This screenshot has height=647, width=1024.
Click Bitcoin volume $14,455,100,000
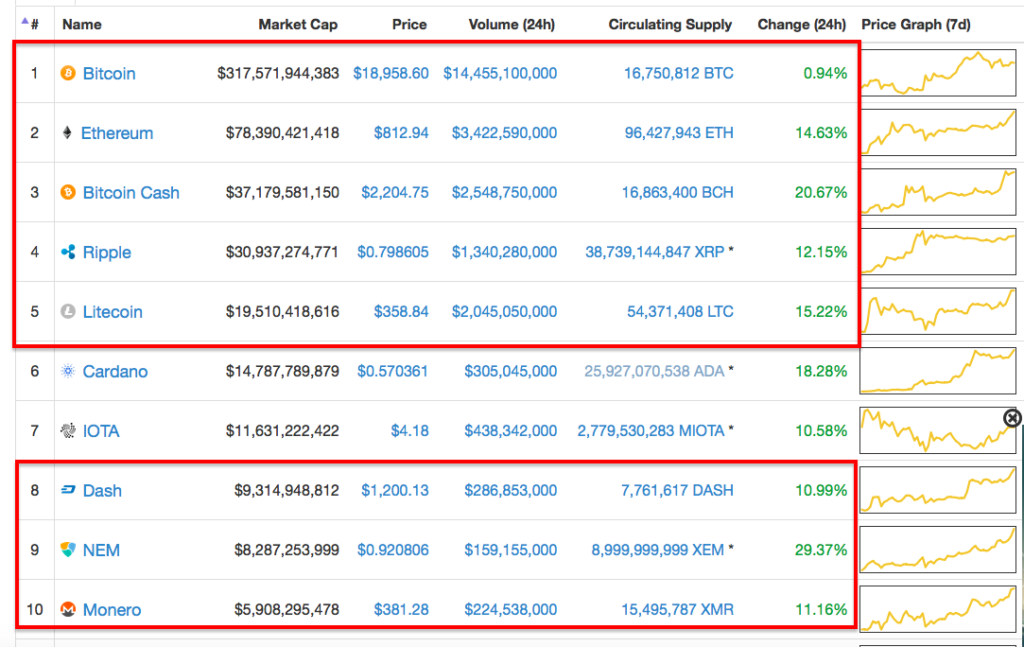500,73
